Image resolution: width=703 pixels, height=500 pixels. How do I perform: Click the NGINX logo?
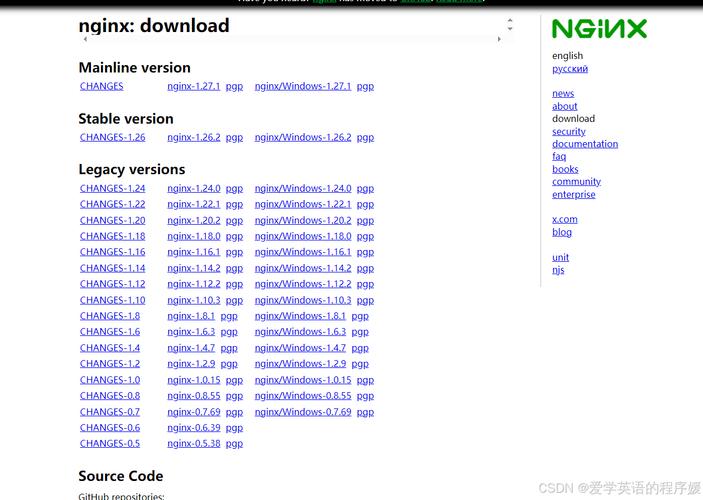point(599,29)
